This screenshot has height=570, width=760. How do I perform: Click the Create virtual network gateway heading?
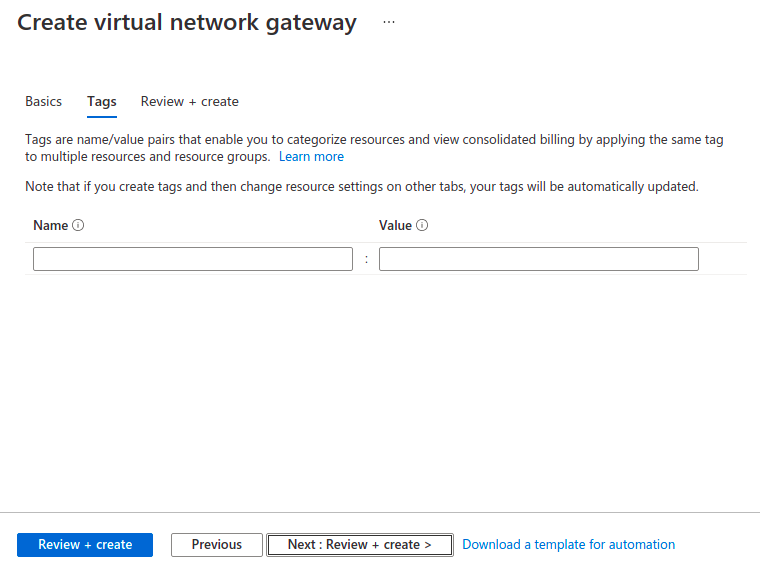(x=187, y=23)
